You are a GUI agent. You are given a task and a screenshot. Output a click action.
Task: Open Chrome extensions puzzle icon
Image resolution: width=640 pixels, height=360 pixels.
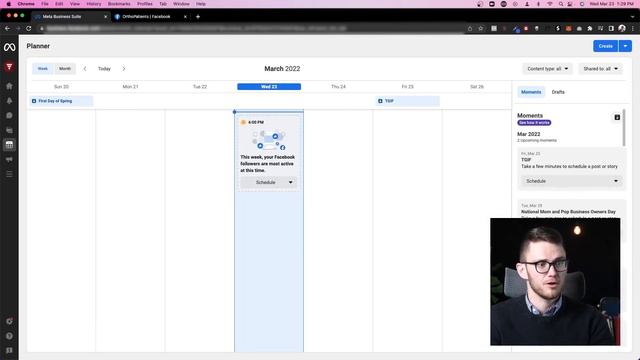(590, 29)
